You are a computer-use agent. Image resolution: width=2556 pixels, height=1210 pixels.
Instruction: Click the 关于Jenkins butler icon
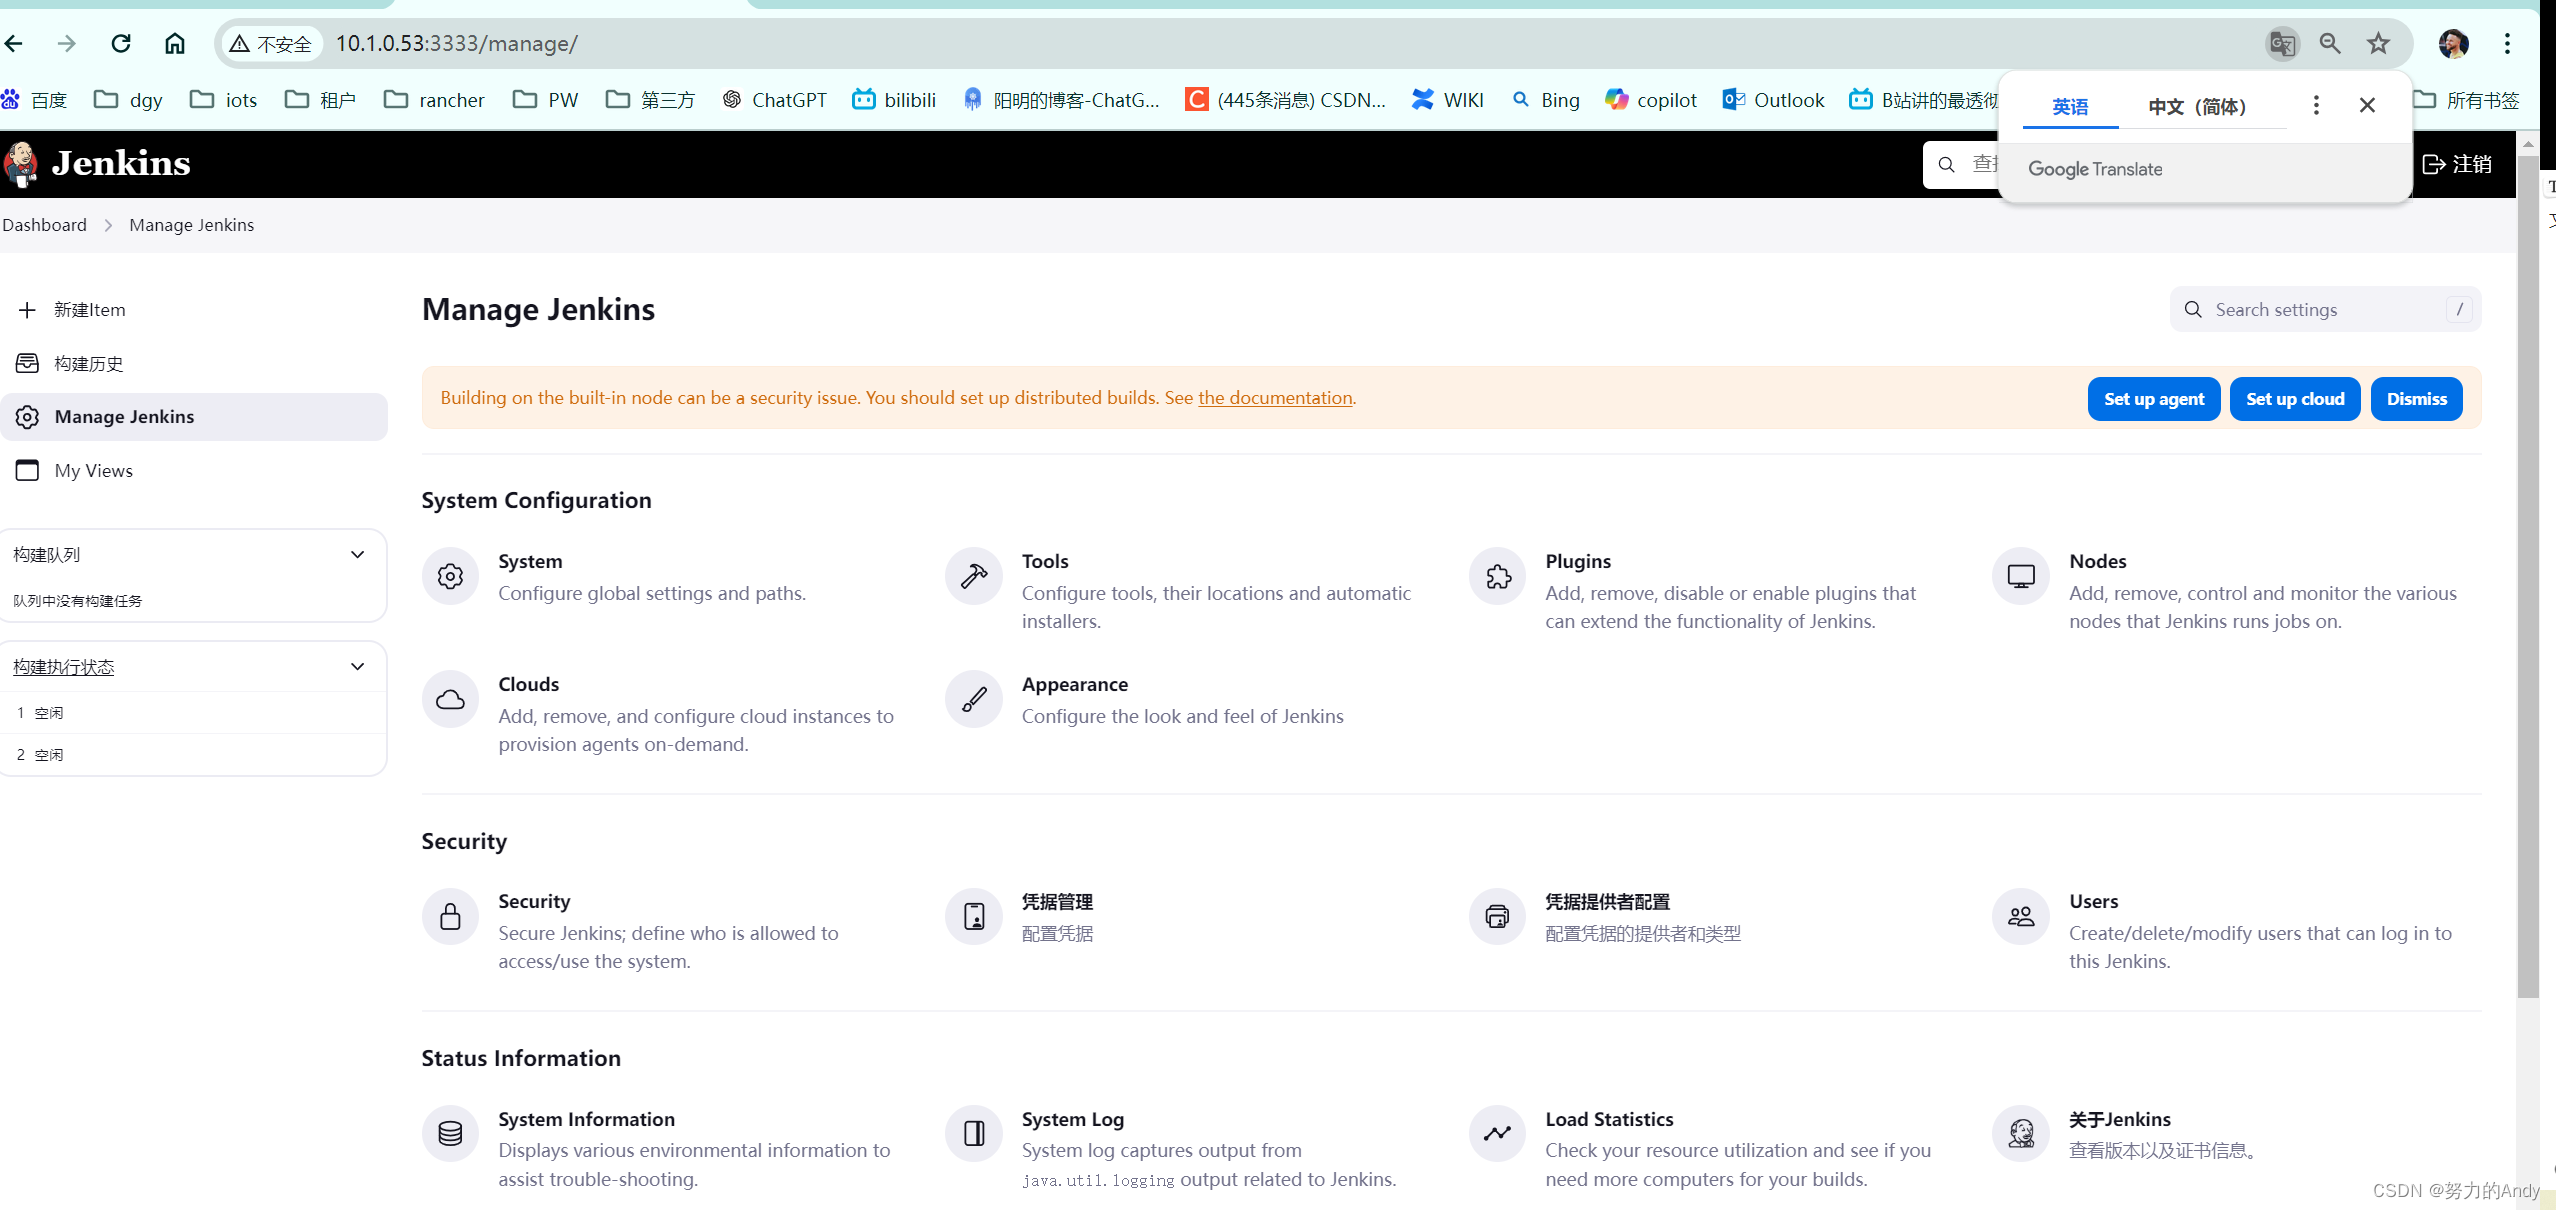(x=2021, y=1133)
